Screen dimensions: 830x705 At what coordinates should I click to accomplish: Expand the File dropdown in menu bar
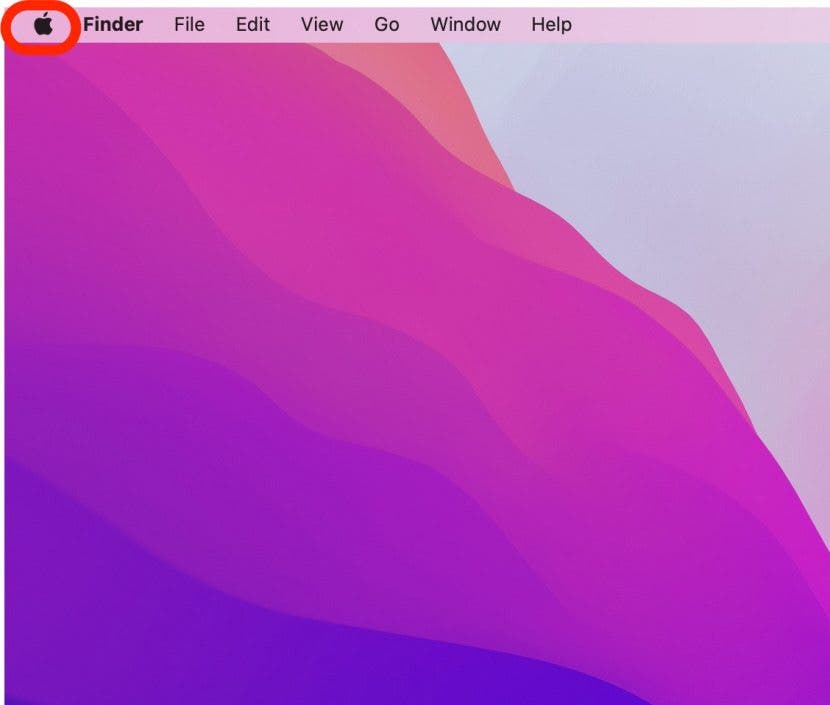[189, 25]
